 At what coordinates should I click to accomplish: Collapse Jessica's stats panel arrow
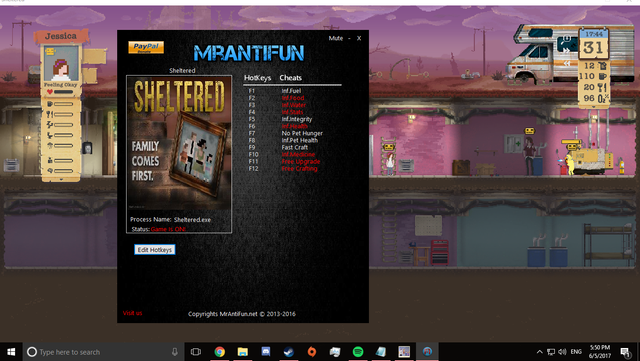point(61,179)
